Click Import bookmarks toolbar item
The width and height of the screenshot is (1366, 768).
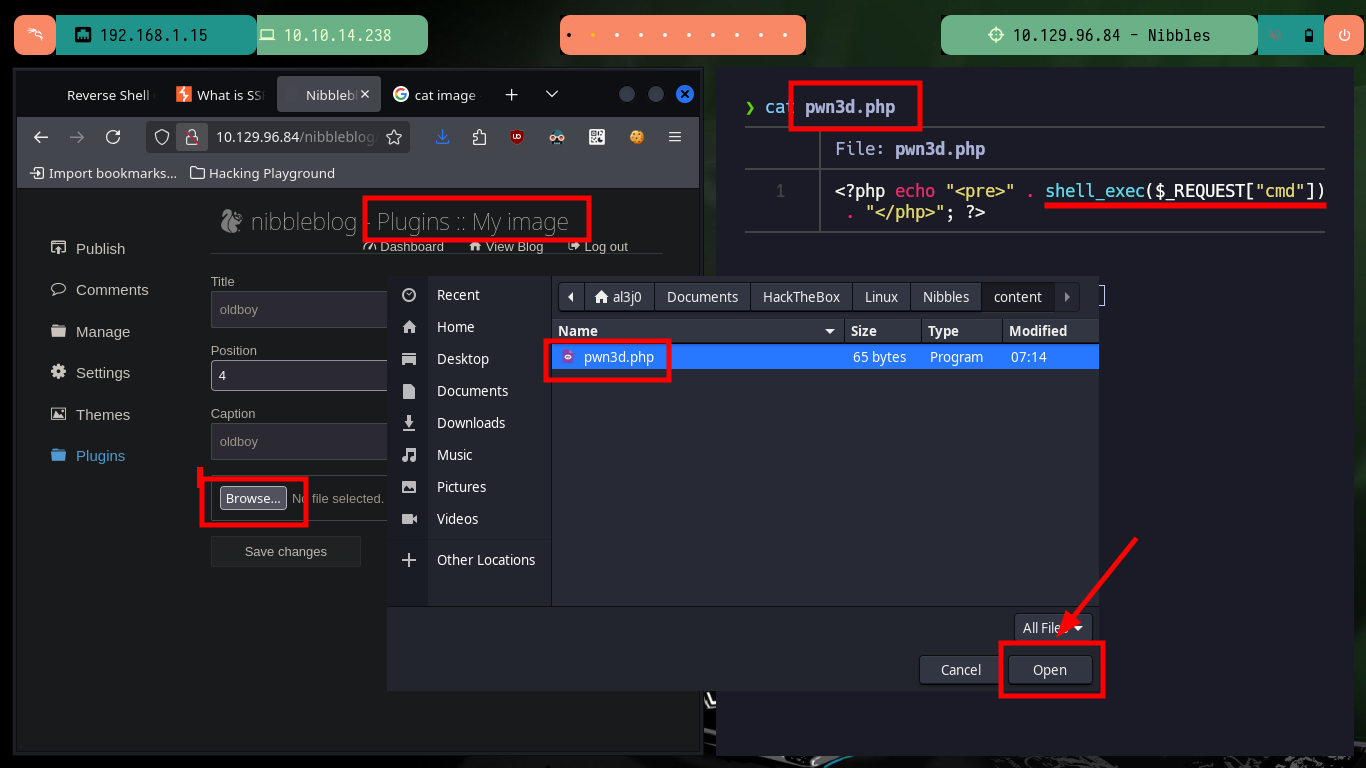point(104,173)
